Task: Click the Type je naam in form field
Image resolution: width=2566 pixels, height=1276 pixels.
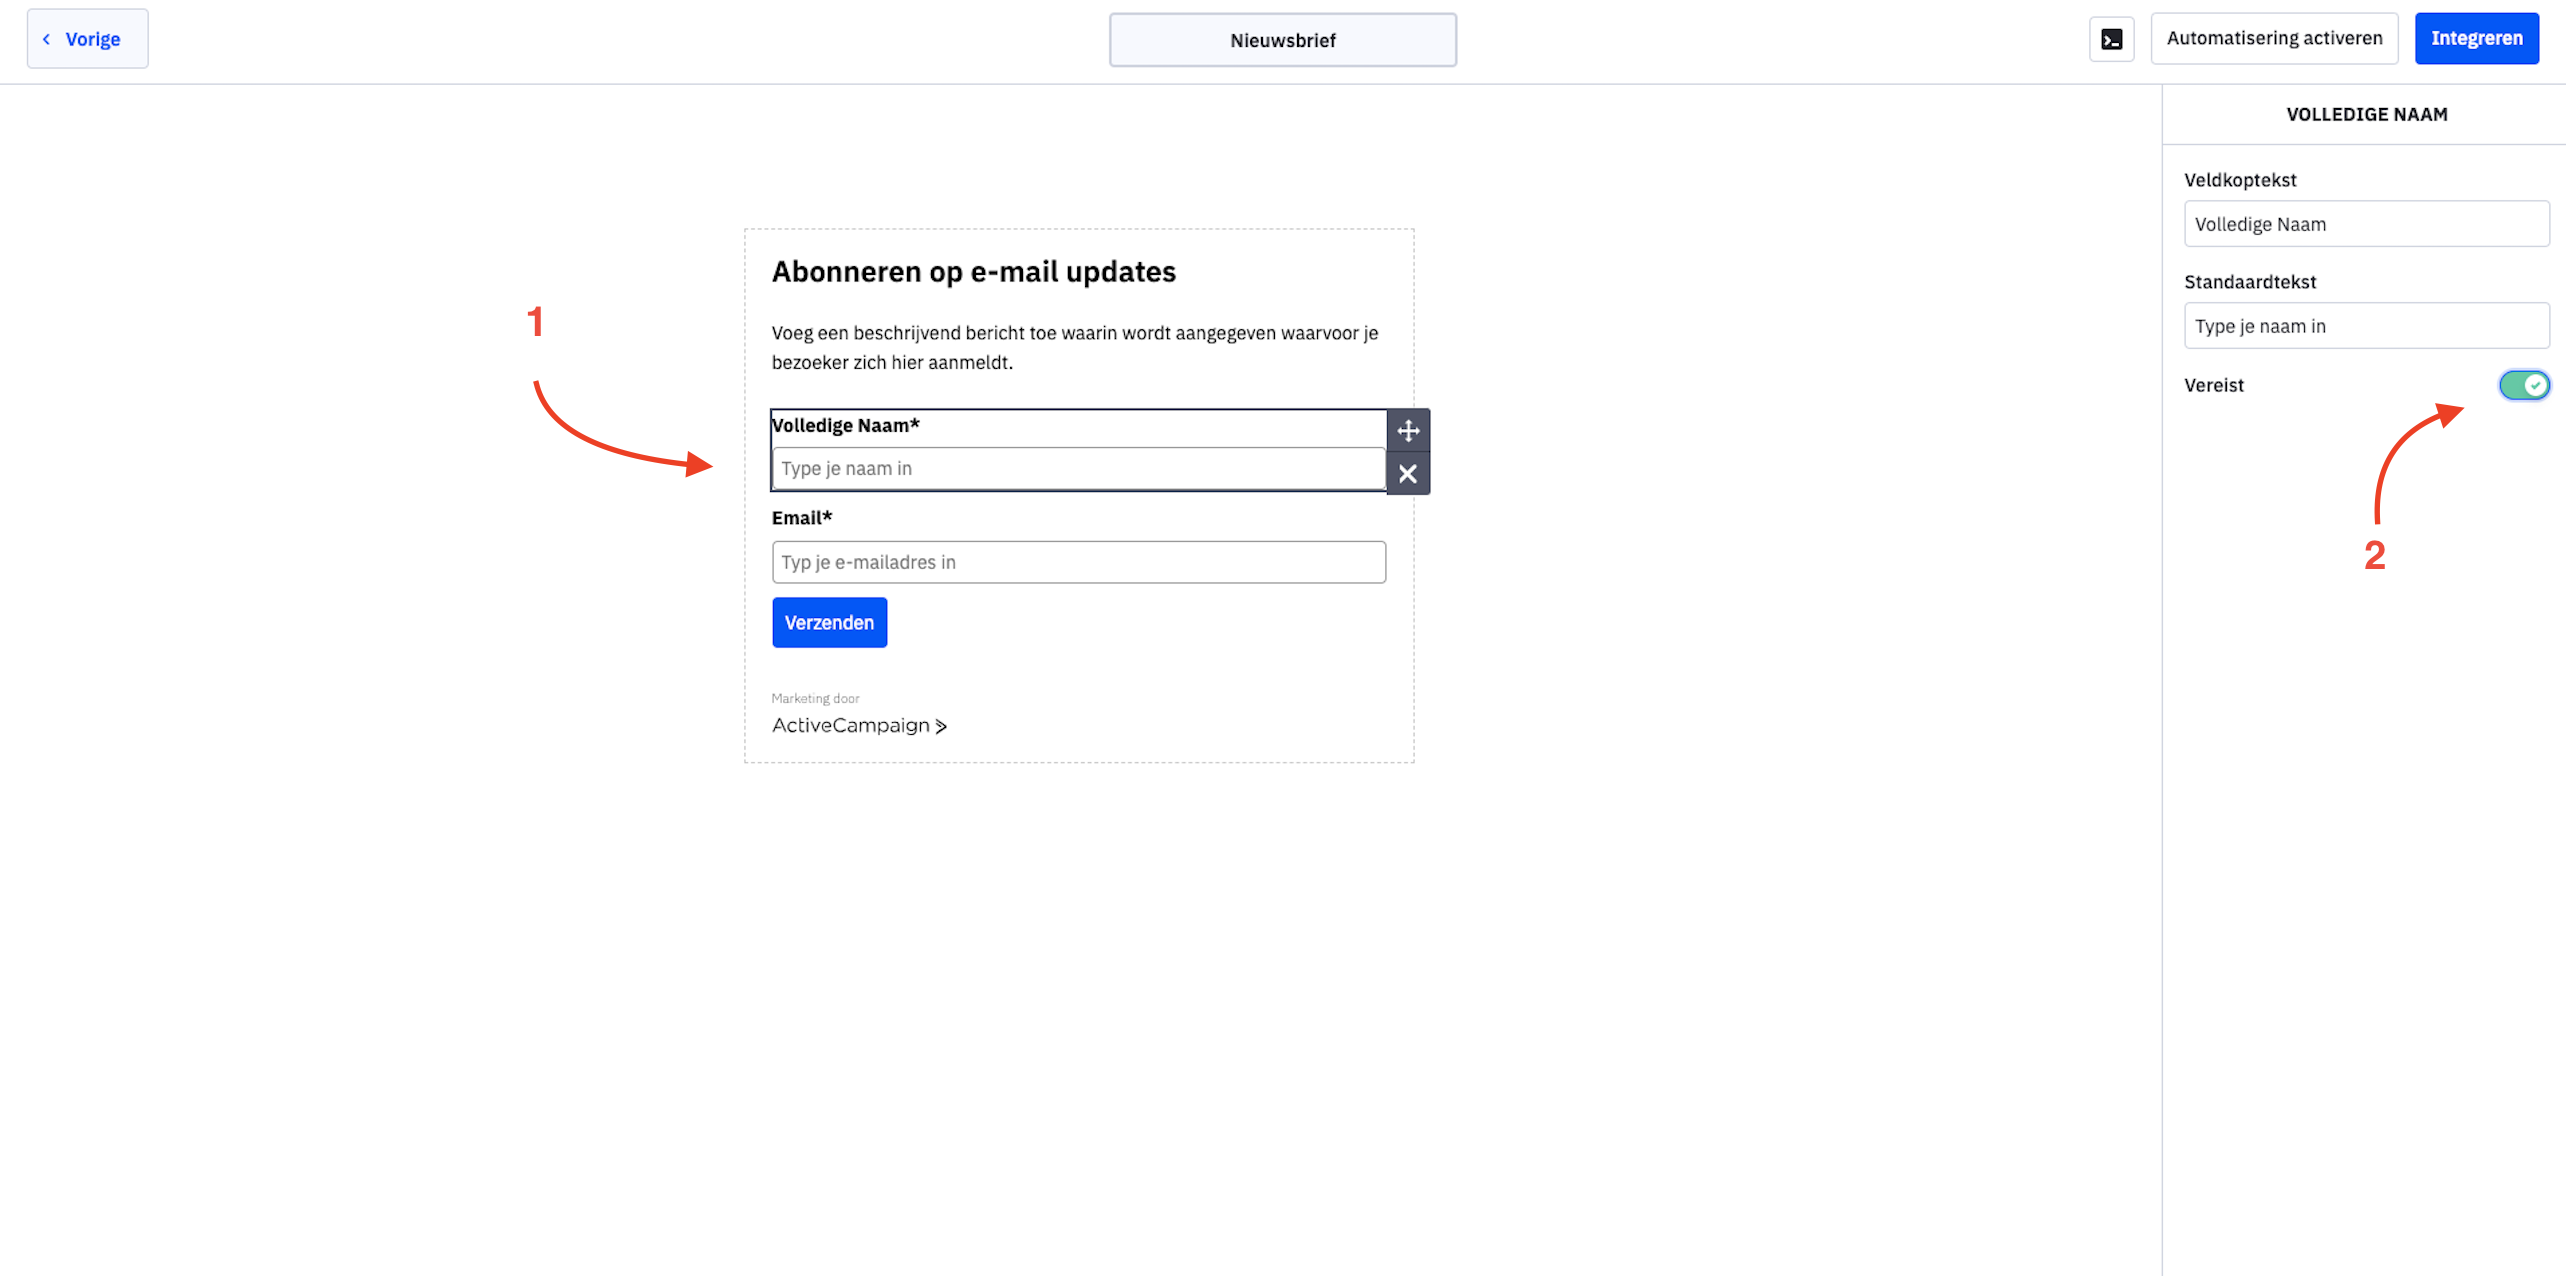Action: (1078, 468)
